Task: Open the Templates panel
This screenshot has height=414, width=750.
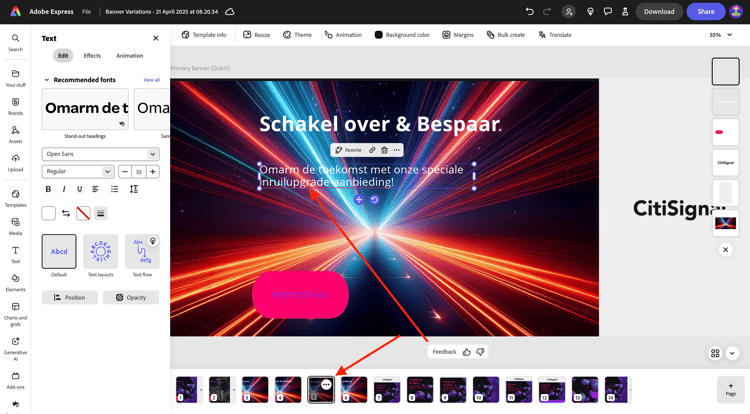Action: [x=15, y=198]
